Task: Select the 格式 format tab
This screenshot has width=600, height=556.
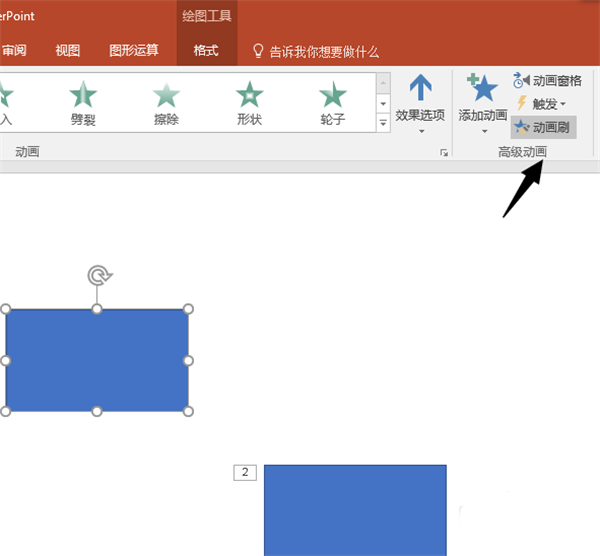Action: [206, 51]
